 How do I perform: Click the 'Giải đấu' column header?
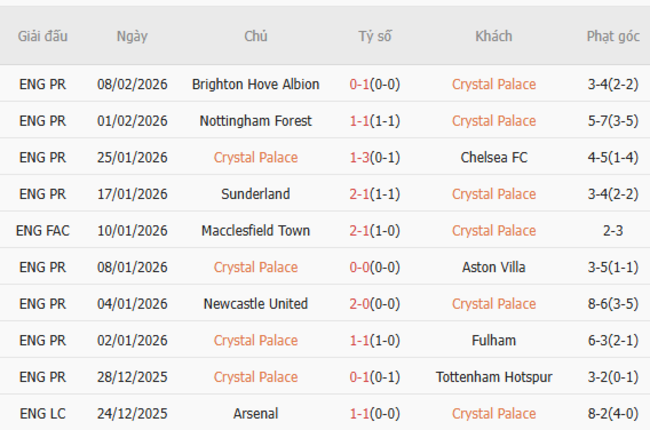click(43, 36)
